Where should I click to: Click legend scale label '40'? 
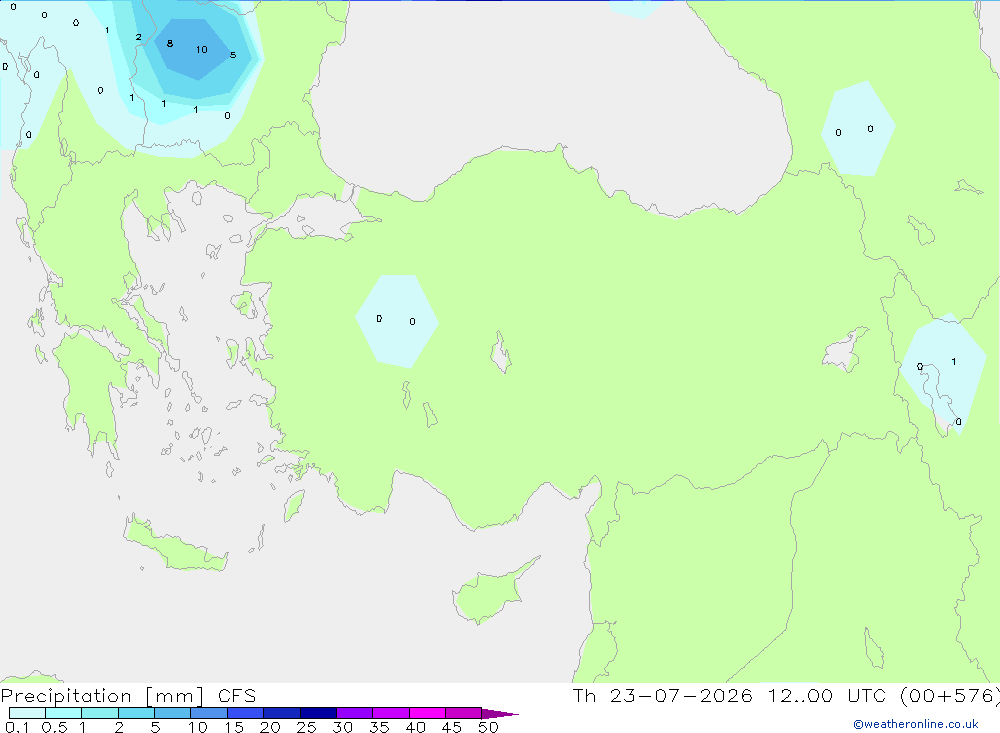click(415, 727)
